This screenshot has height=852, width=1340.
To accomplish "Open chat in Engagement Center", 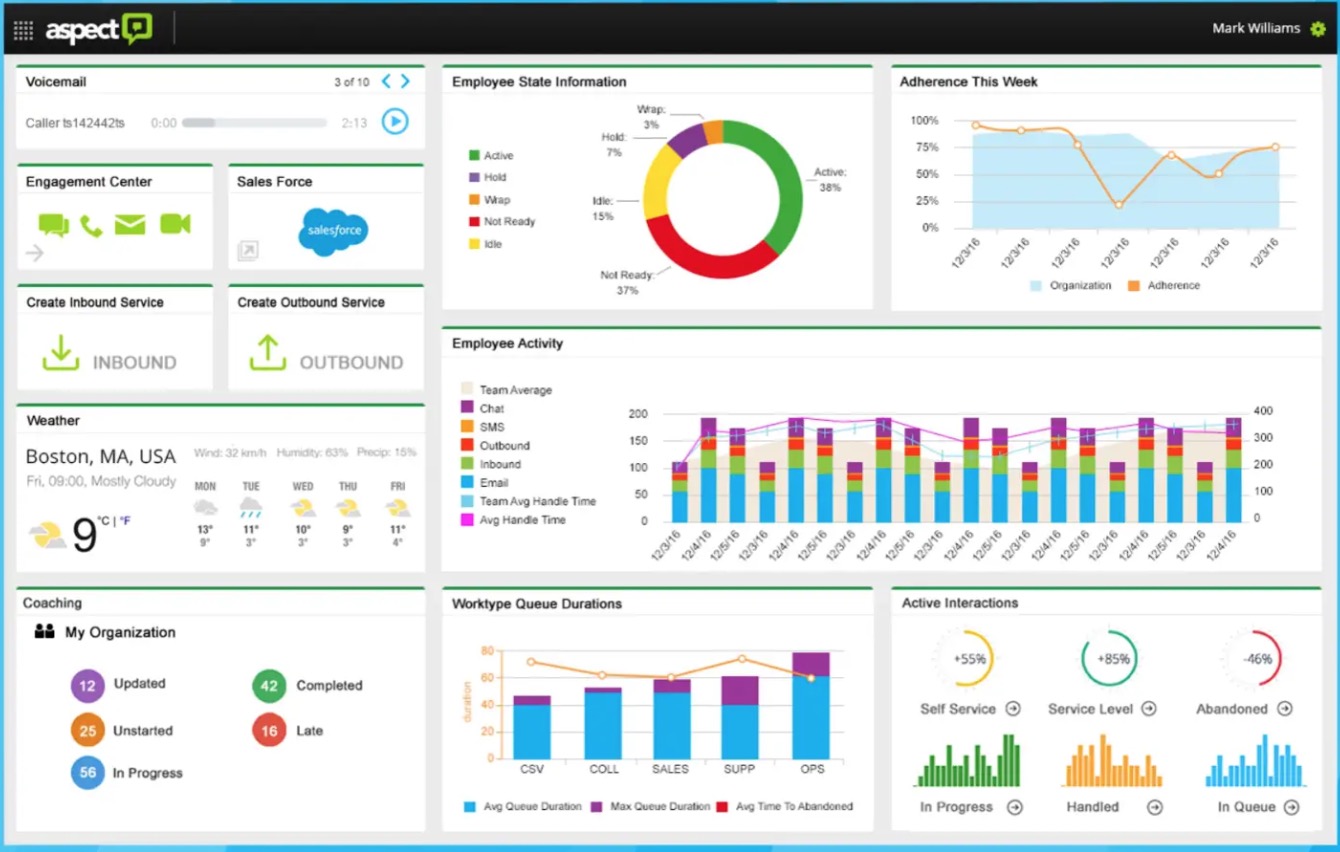I will pyautogui.click(x=53, y=225).
